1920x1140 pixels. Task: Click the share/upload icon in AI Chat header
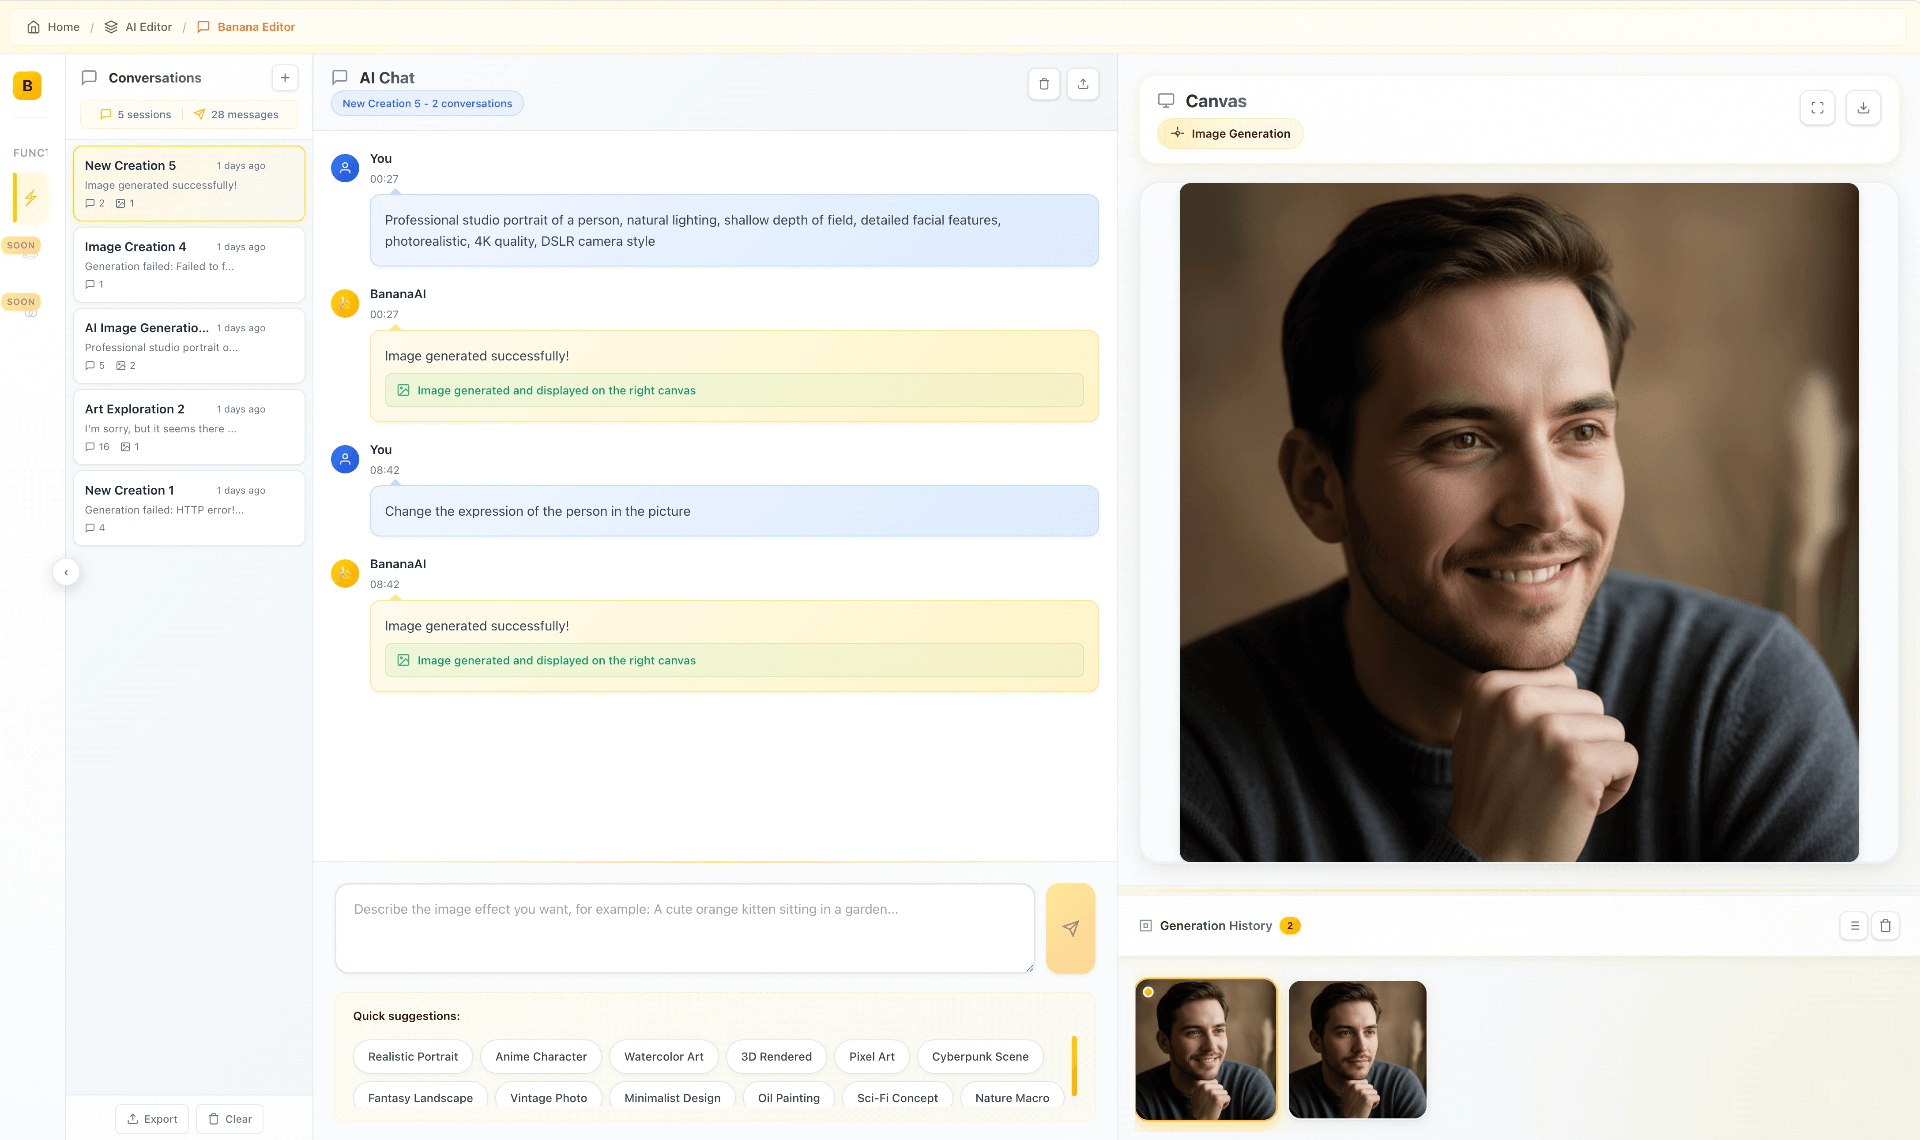(1083, 84)
